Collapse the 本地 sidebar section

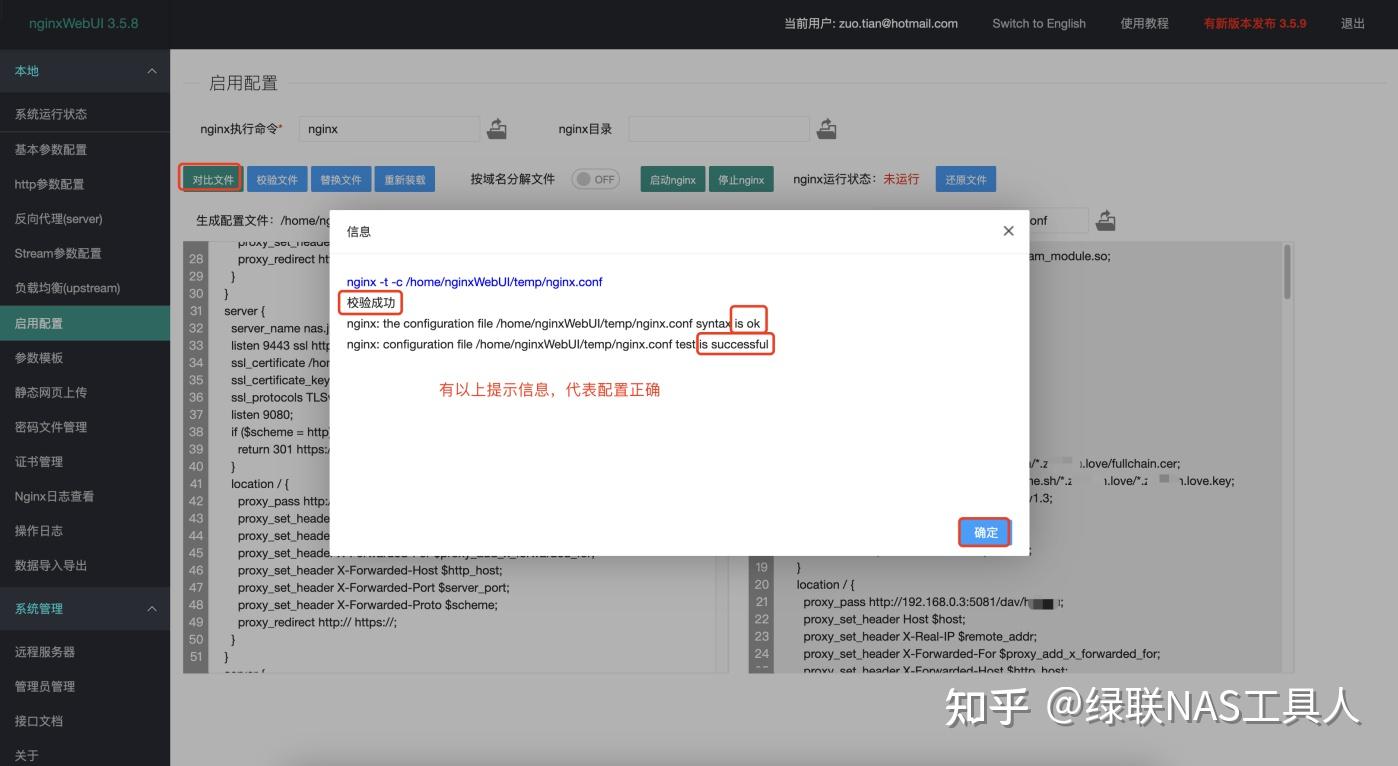pos(152,71)
